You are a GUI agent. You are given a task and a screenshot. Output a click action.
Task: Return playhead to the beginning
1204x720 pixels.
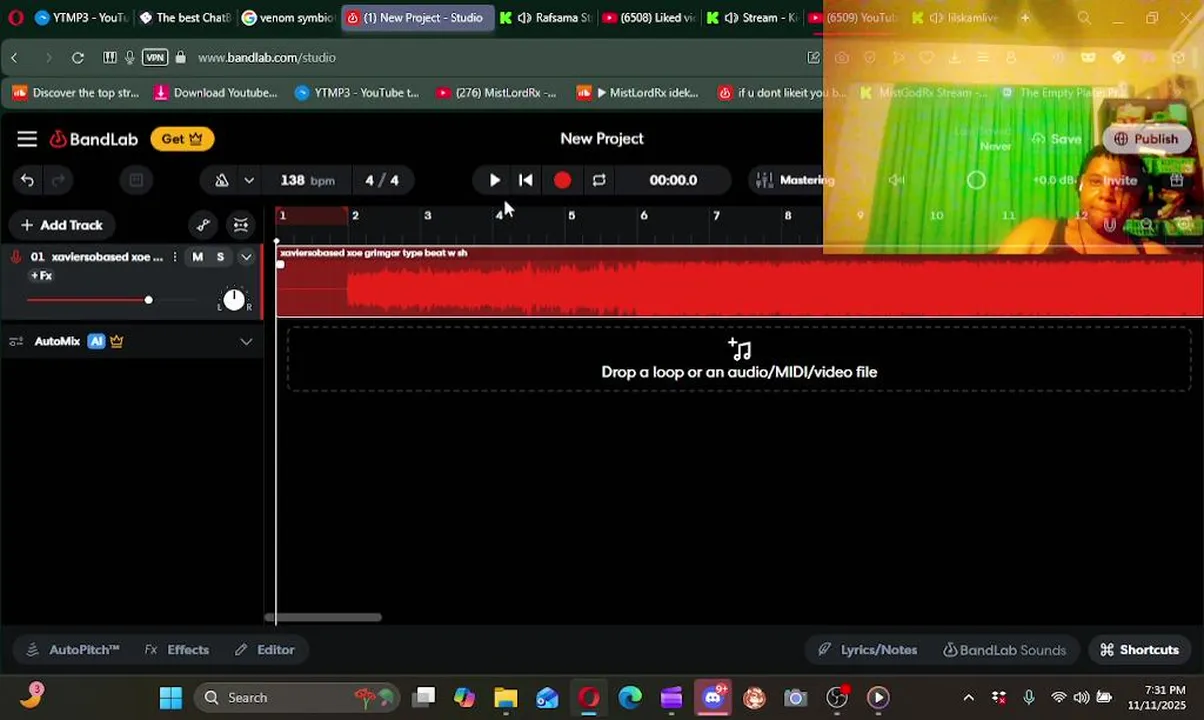pos(526,180)
